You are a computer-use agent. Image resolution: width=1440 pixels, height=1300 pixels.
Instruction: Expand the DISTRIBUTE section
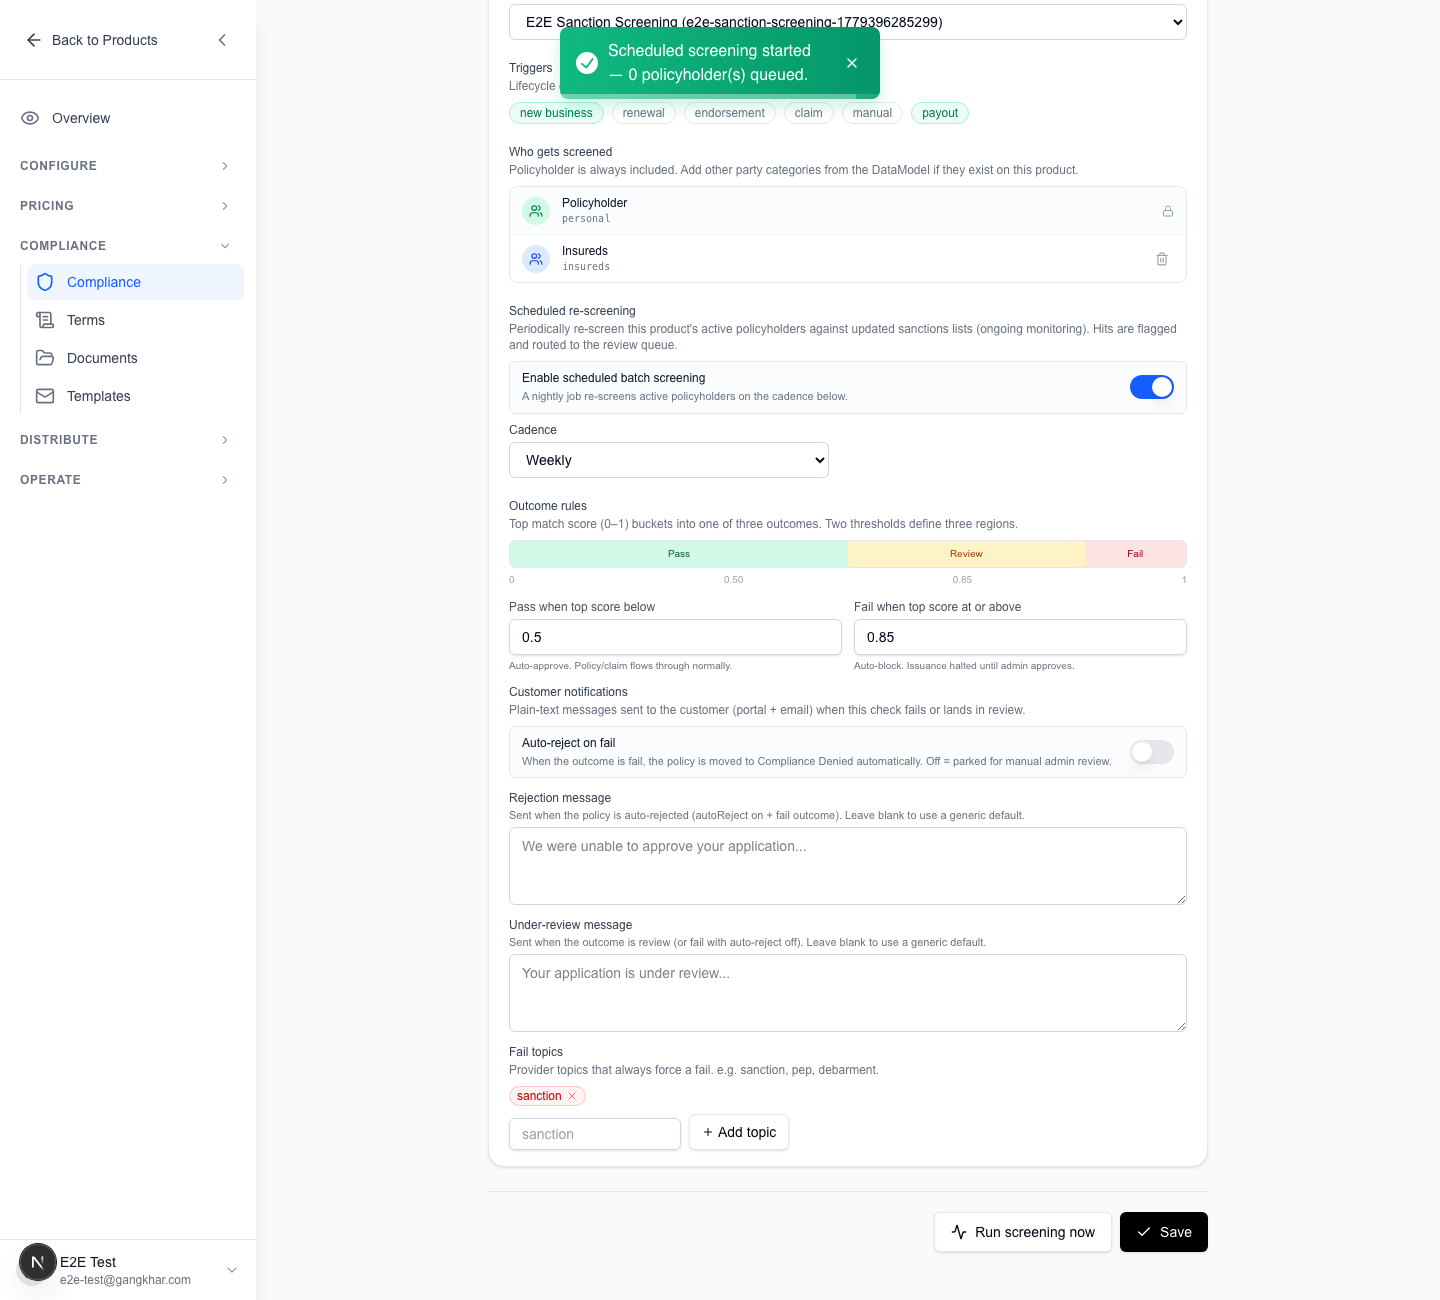[x=126, y=440]
